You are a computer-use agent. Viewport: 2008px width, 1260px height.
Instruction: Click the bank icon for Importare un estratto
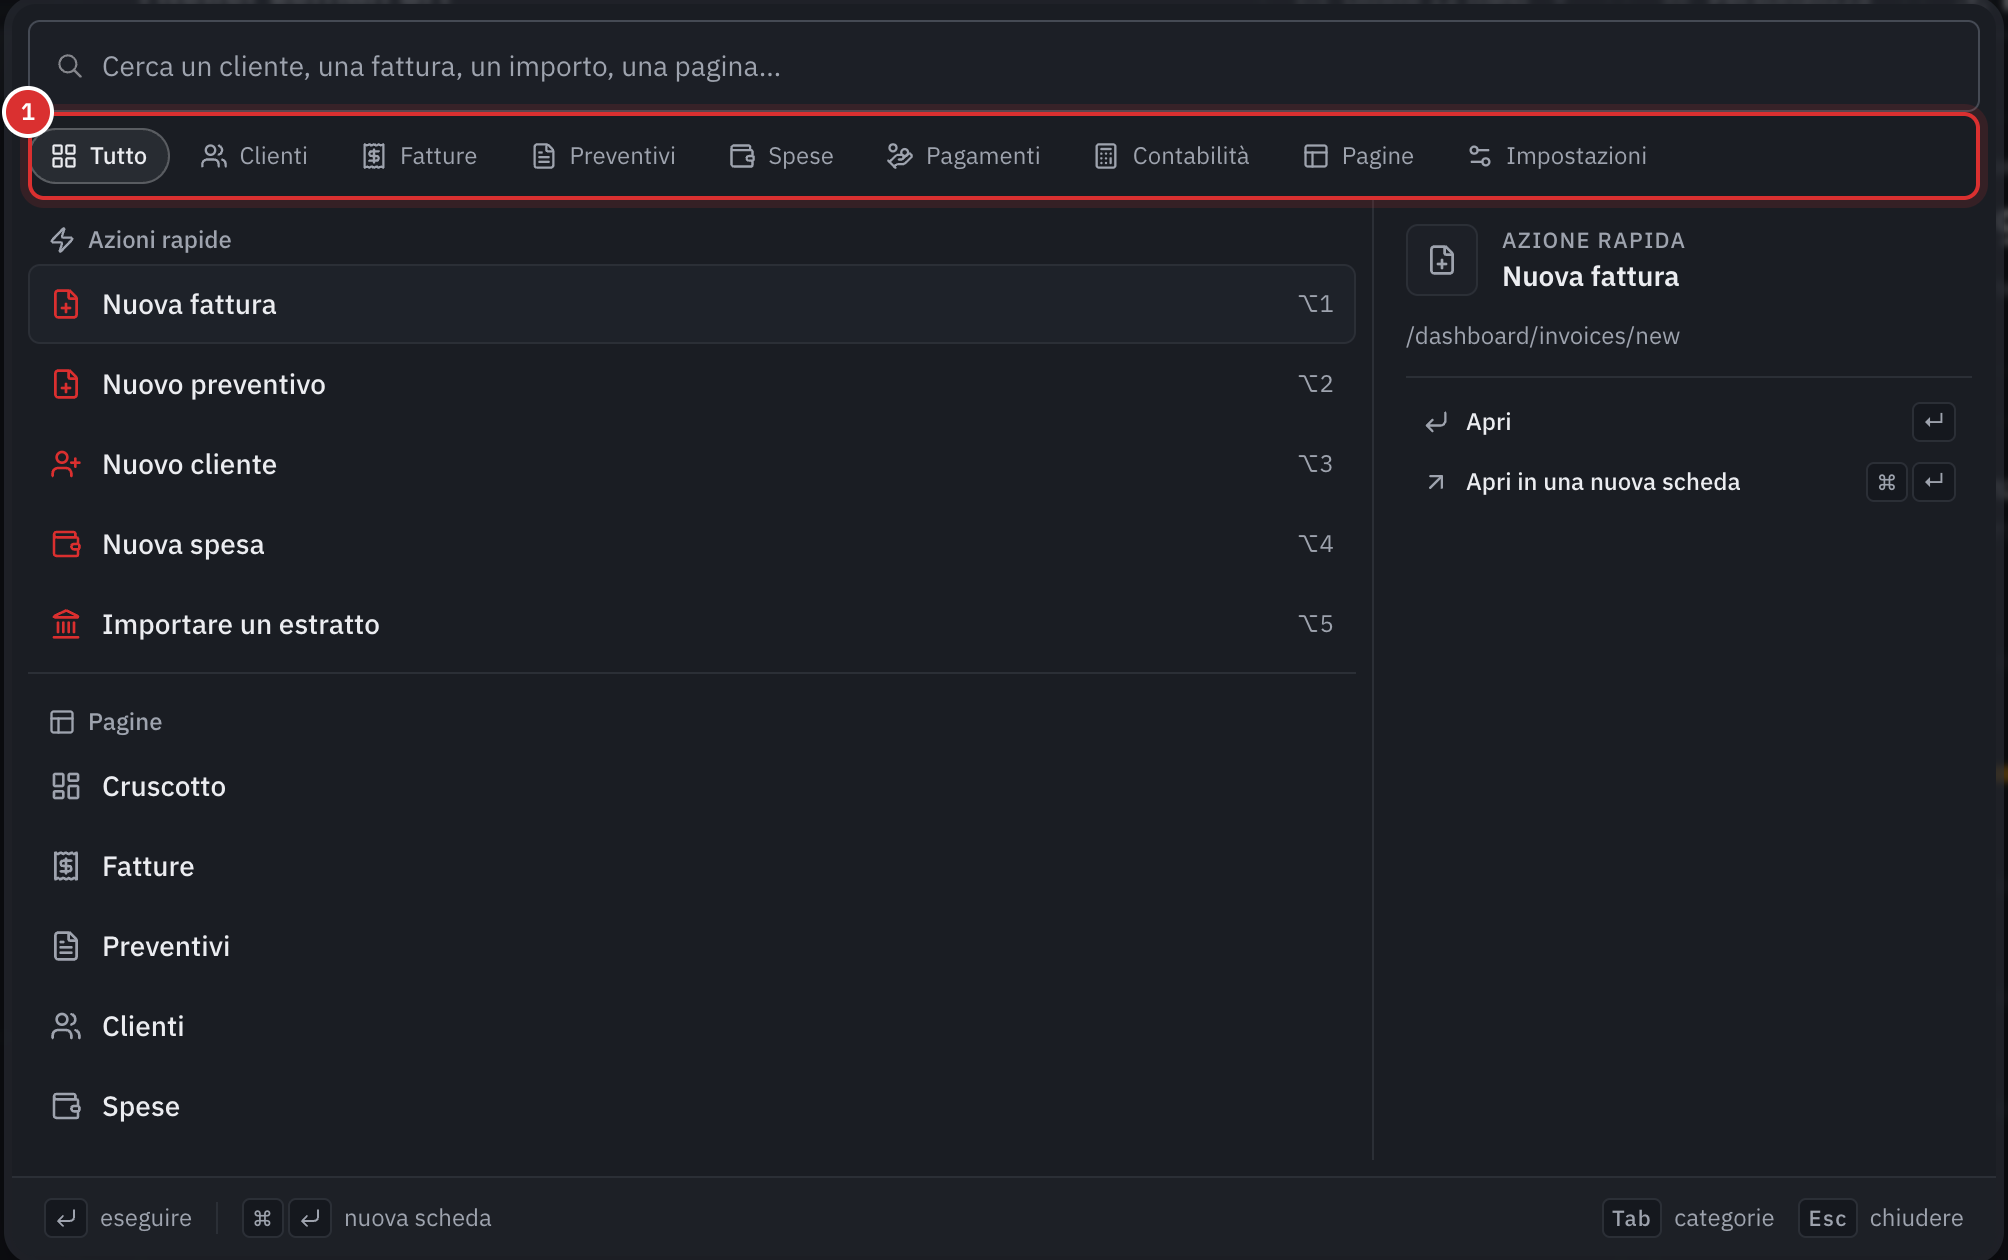pos(66,624)
